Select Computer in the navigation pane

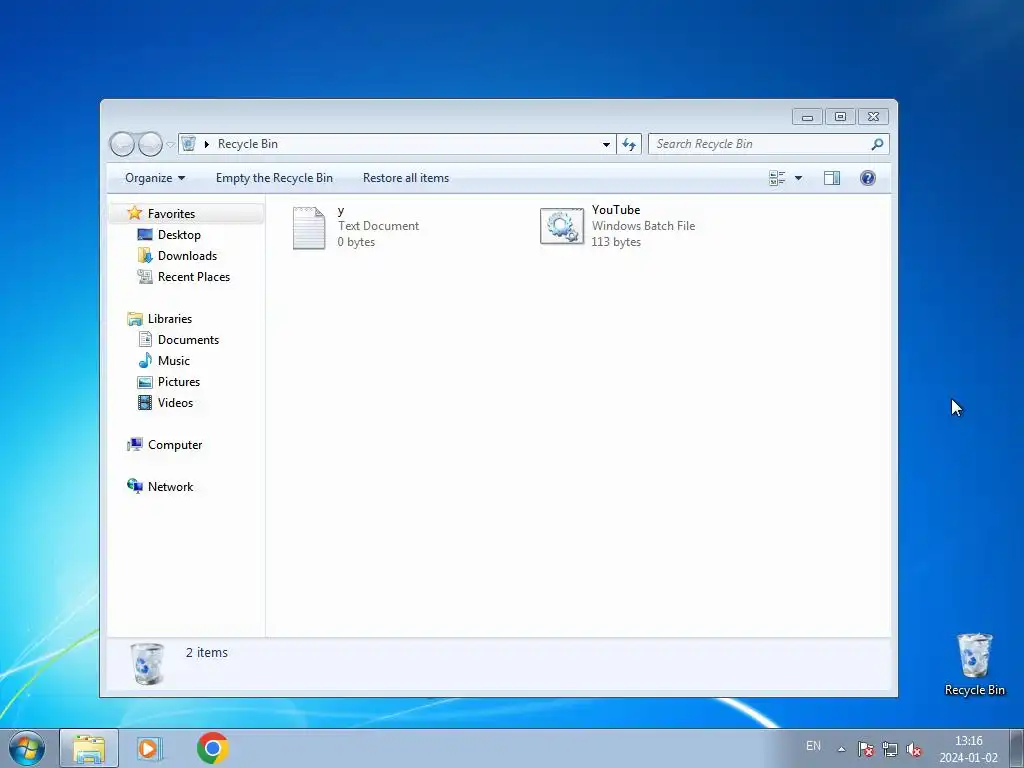click(x=175, y=445)
